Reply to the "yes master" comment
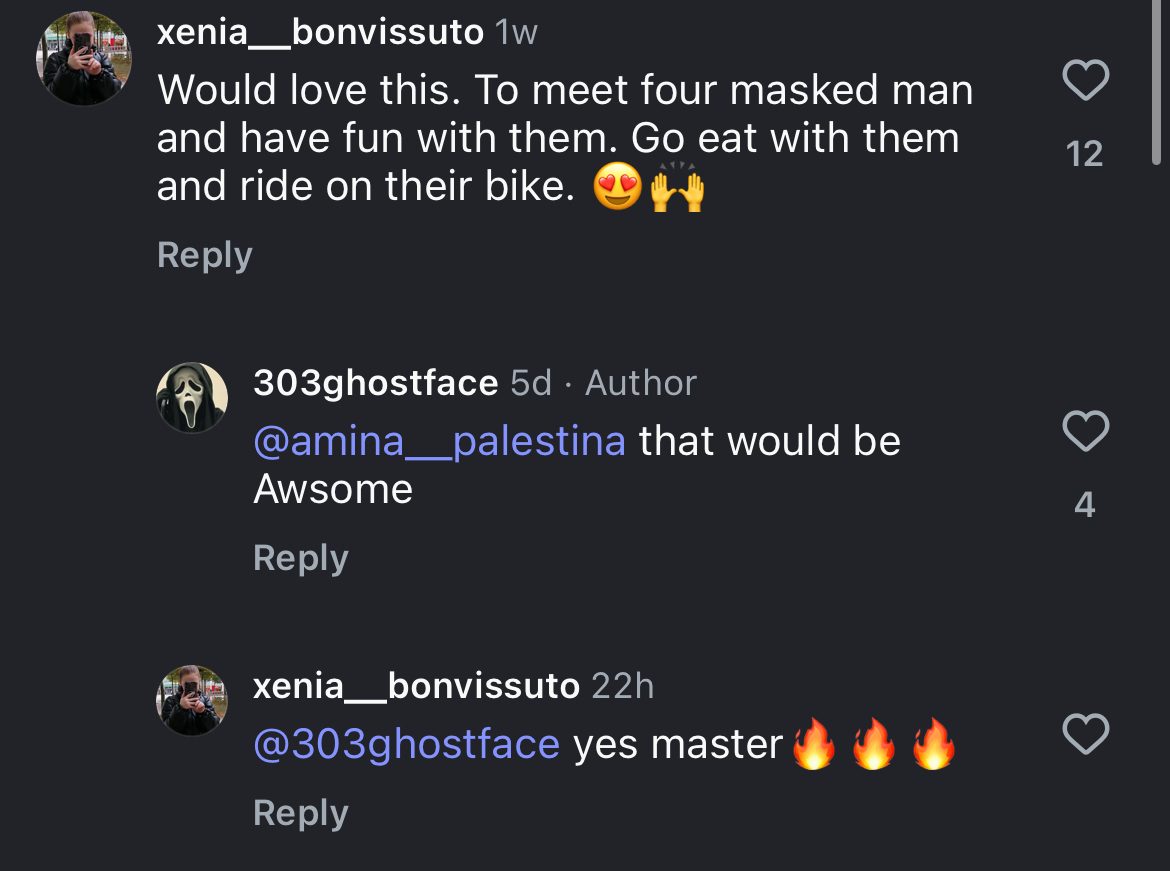 tap(300, 813)
